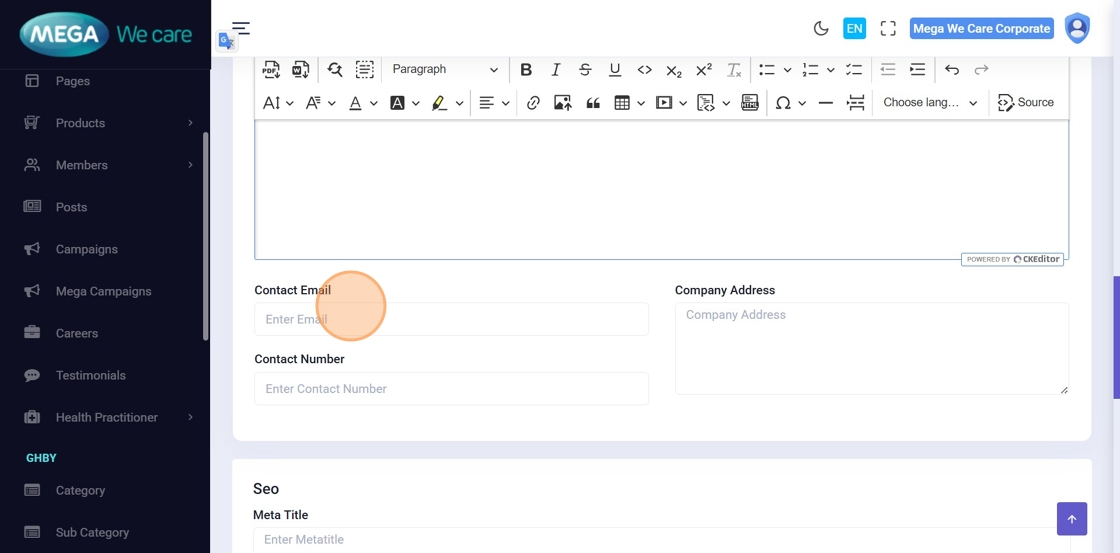Open the Choose language dropdown
1120x553 pixels.
[930, 103]
